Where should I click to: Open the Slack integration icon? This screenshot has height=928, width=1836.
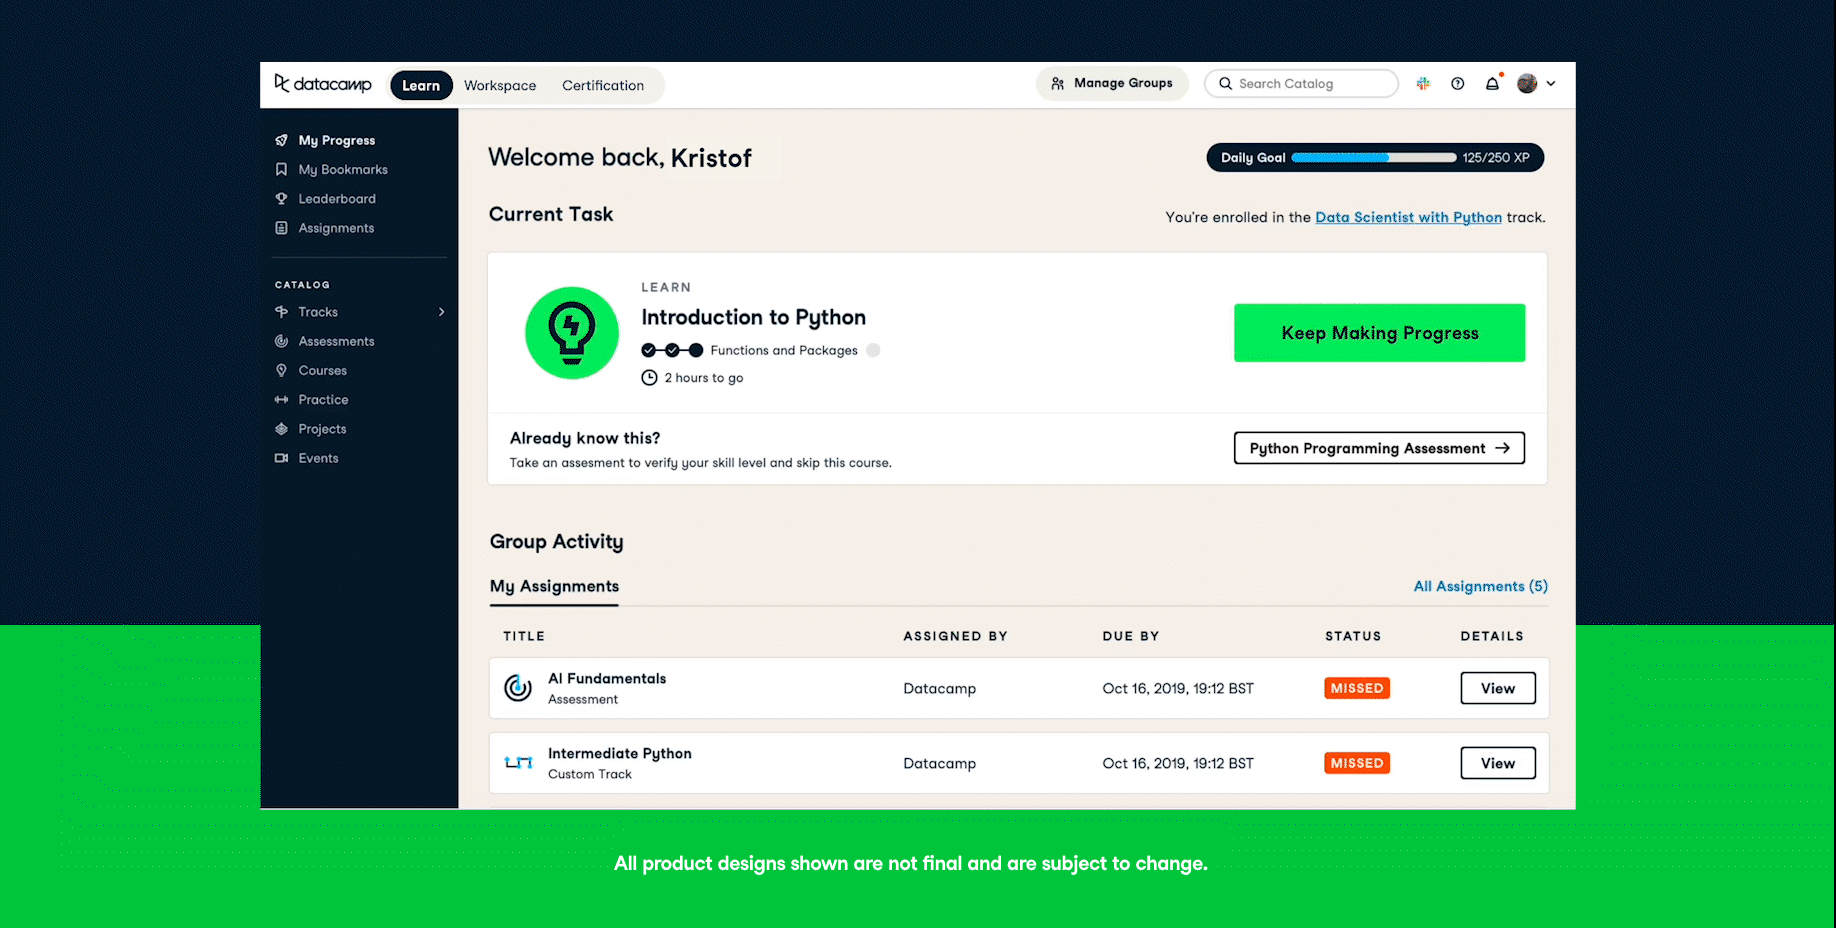click(x=1423, y=84)
